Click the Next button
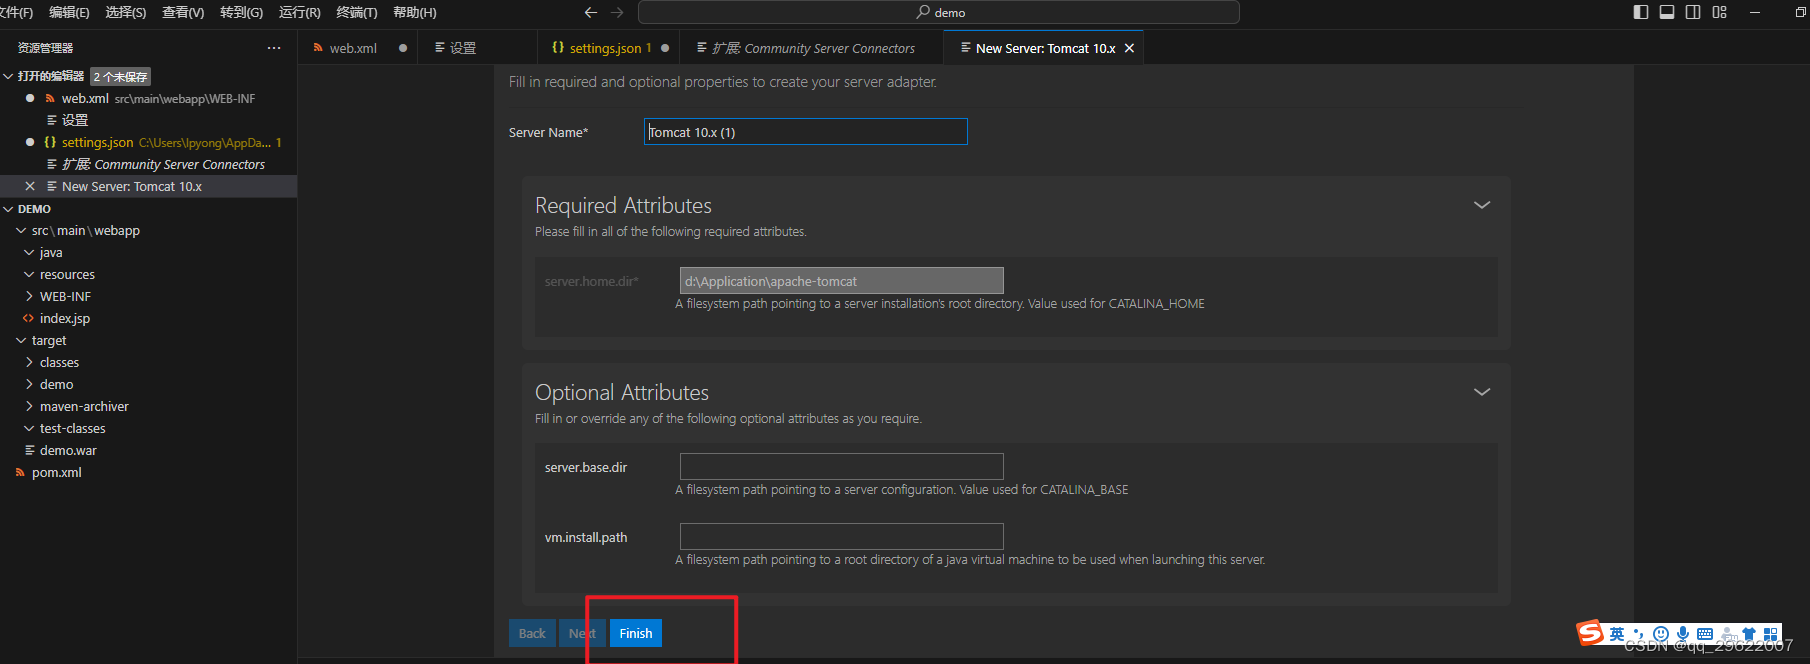This screenshot has width=1810, height=664. tap(582, 633)
